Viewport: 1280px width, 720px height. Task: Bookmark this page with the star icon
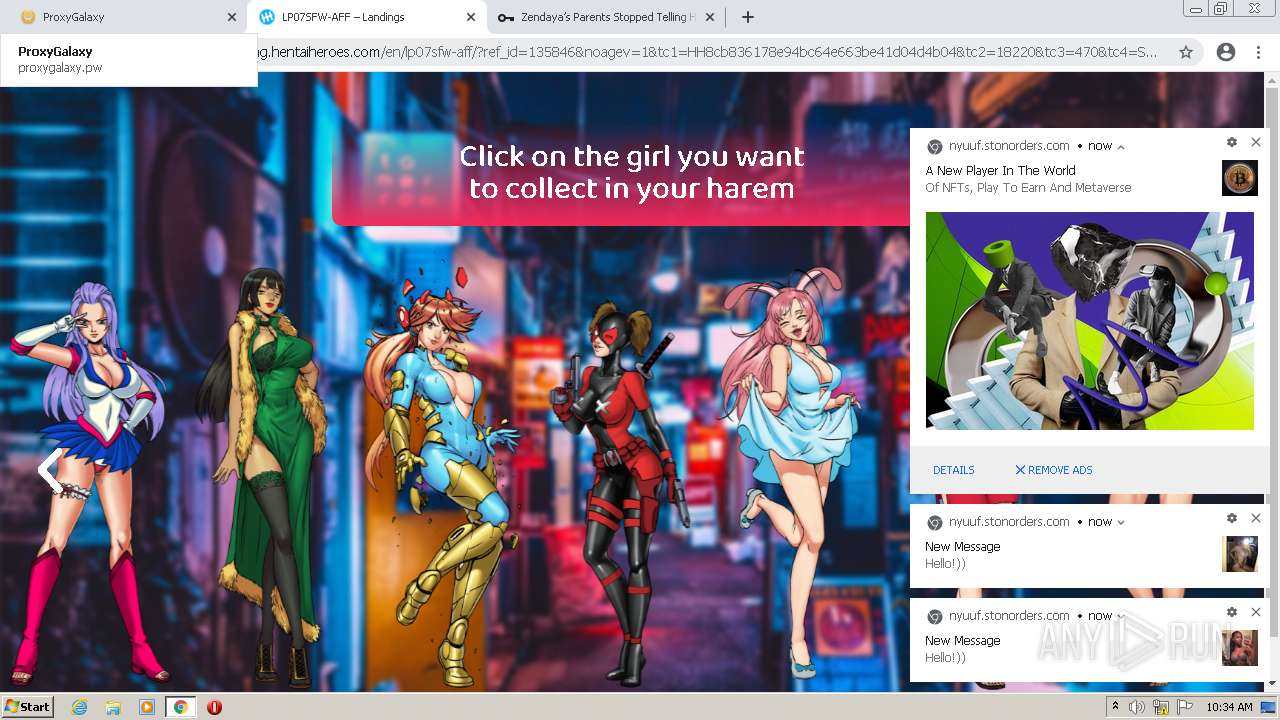[1186, 52]
